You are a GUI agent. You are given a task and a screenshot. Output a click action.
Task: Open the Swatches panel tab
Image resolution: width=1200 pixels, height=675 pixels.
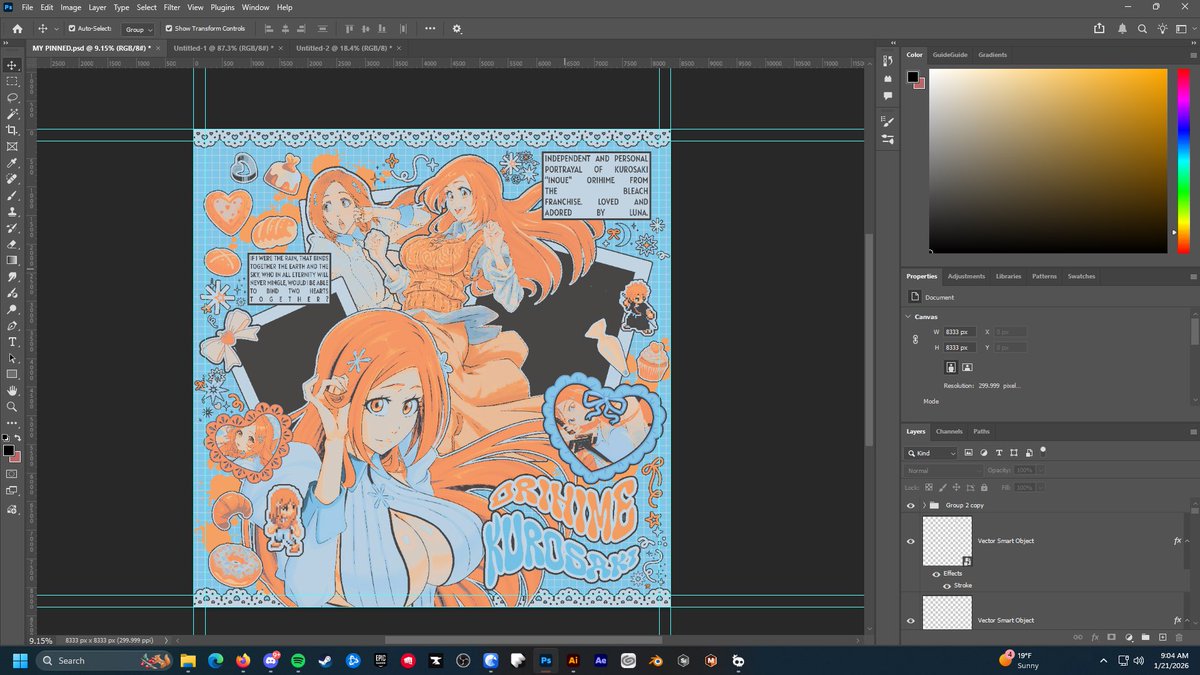pyautogui.click(x=1081, y=276)
